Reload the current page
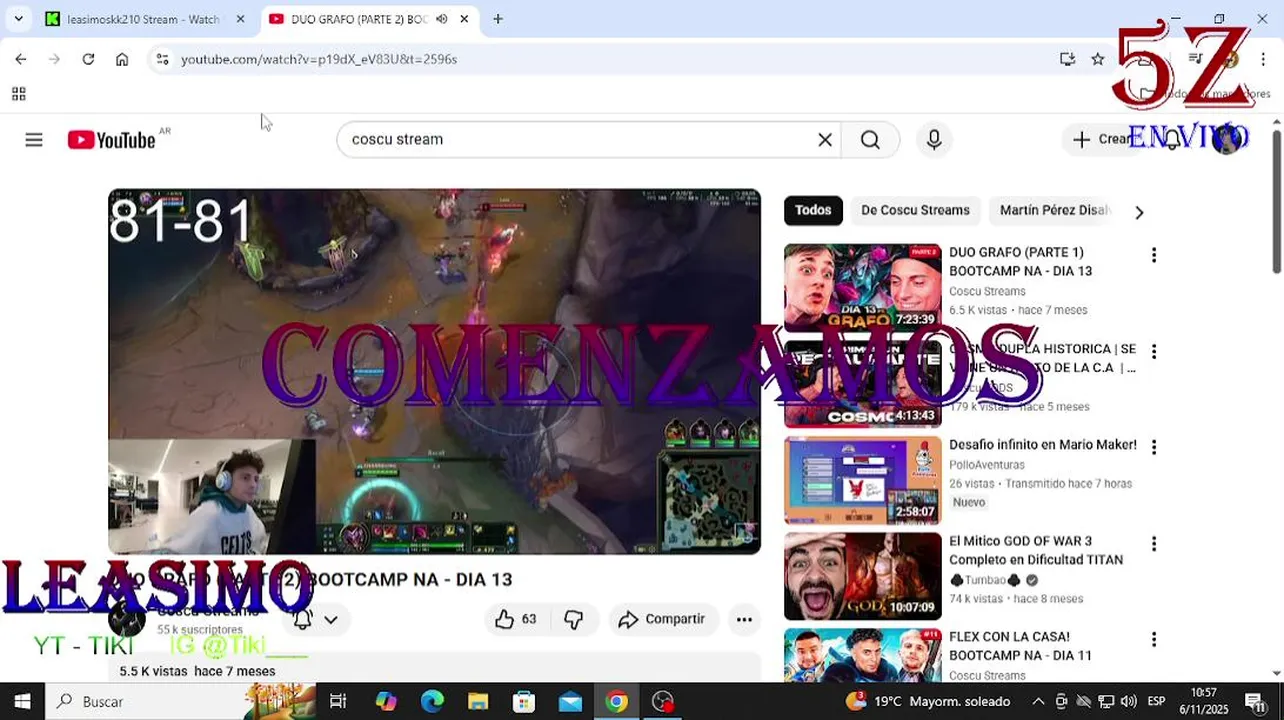This screenshot has height=720, width=1284. coord(88,59)
